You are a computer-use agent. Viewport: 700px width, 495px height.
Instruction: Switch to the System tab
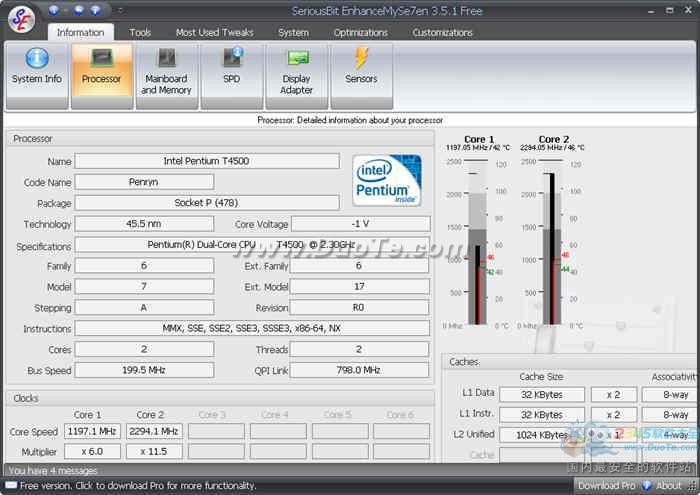click(x=293, y=32)
